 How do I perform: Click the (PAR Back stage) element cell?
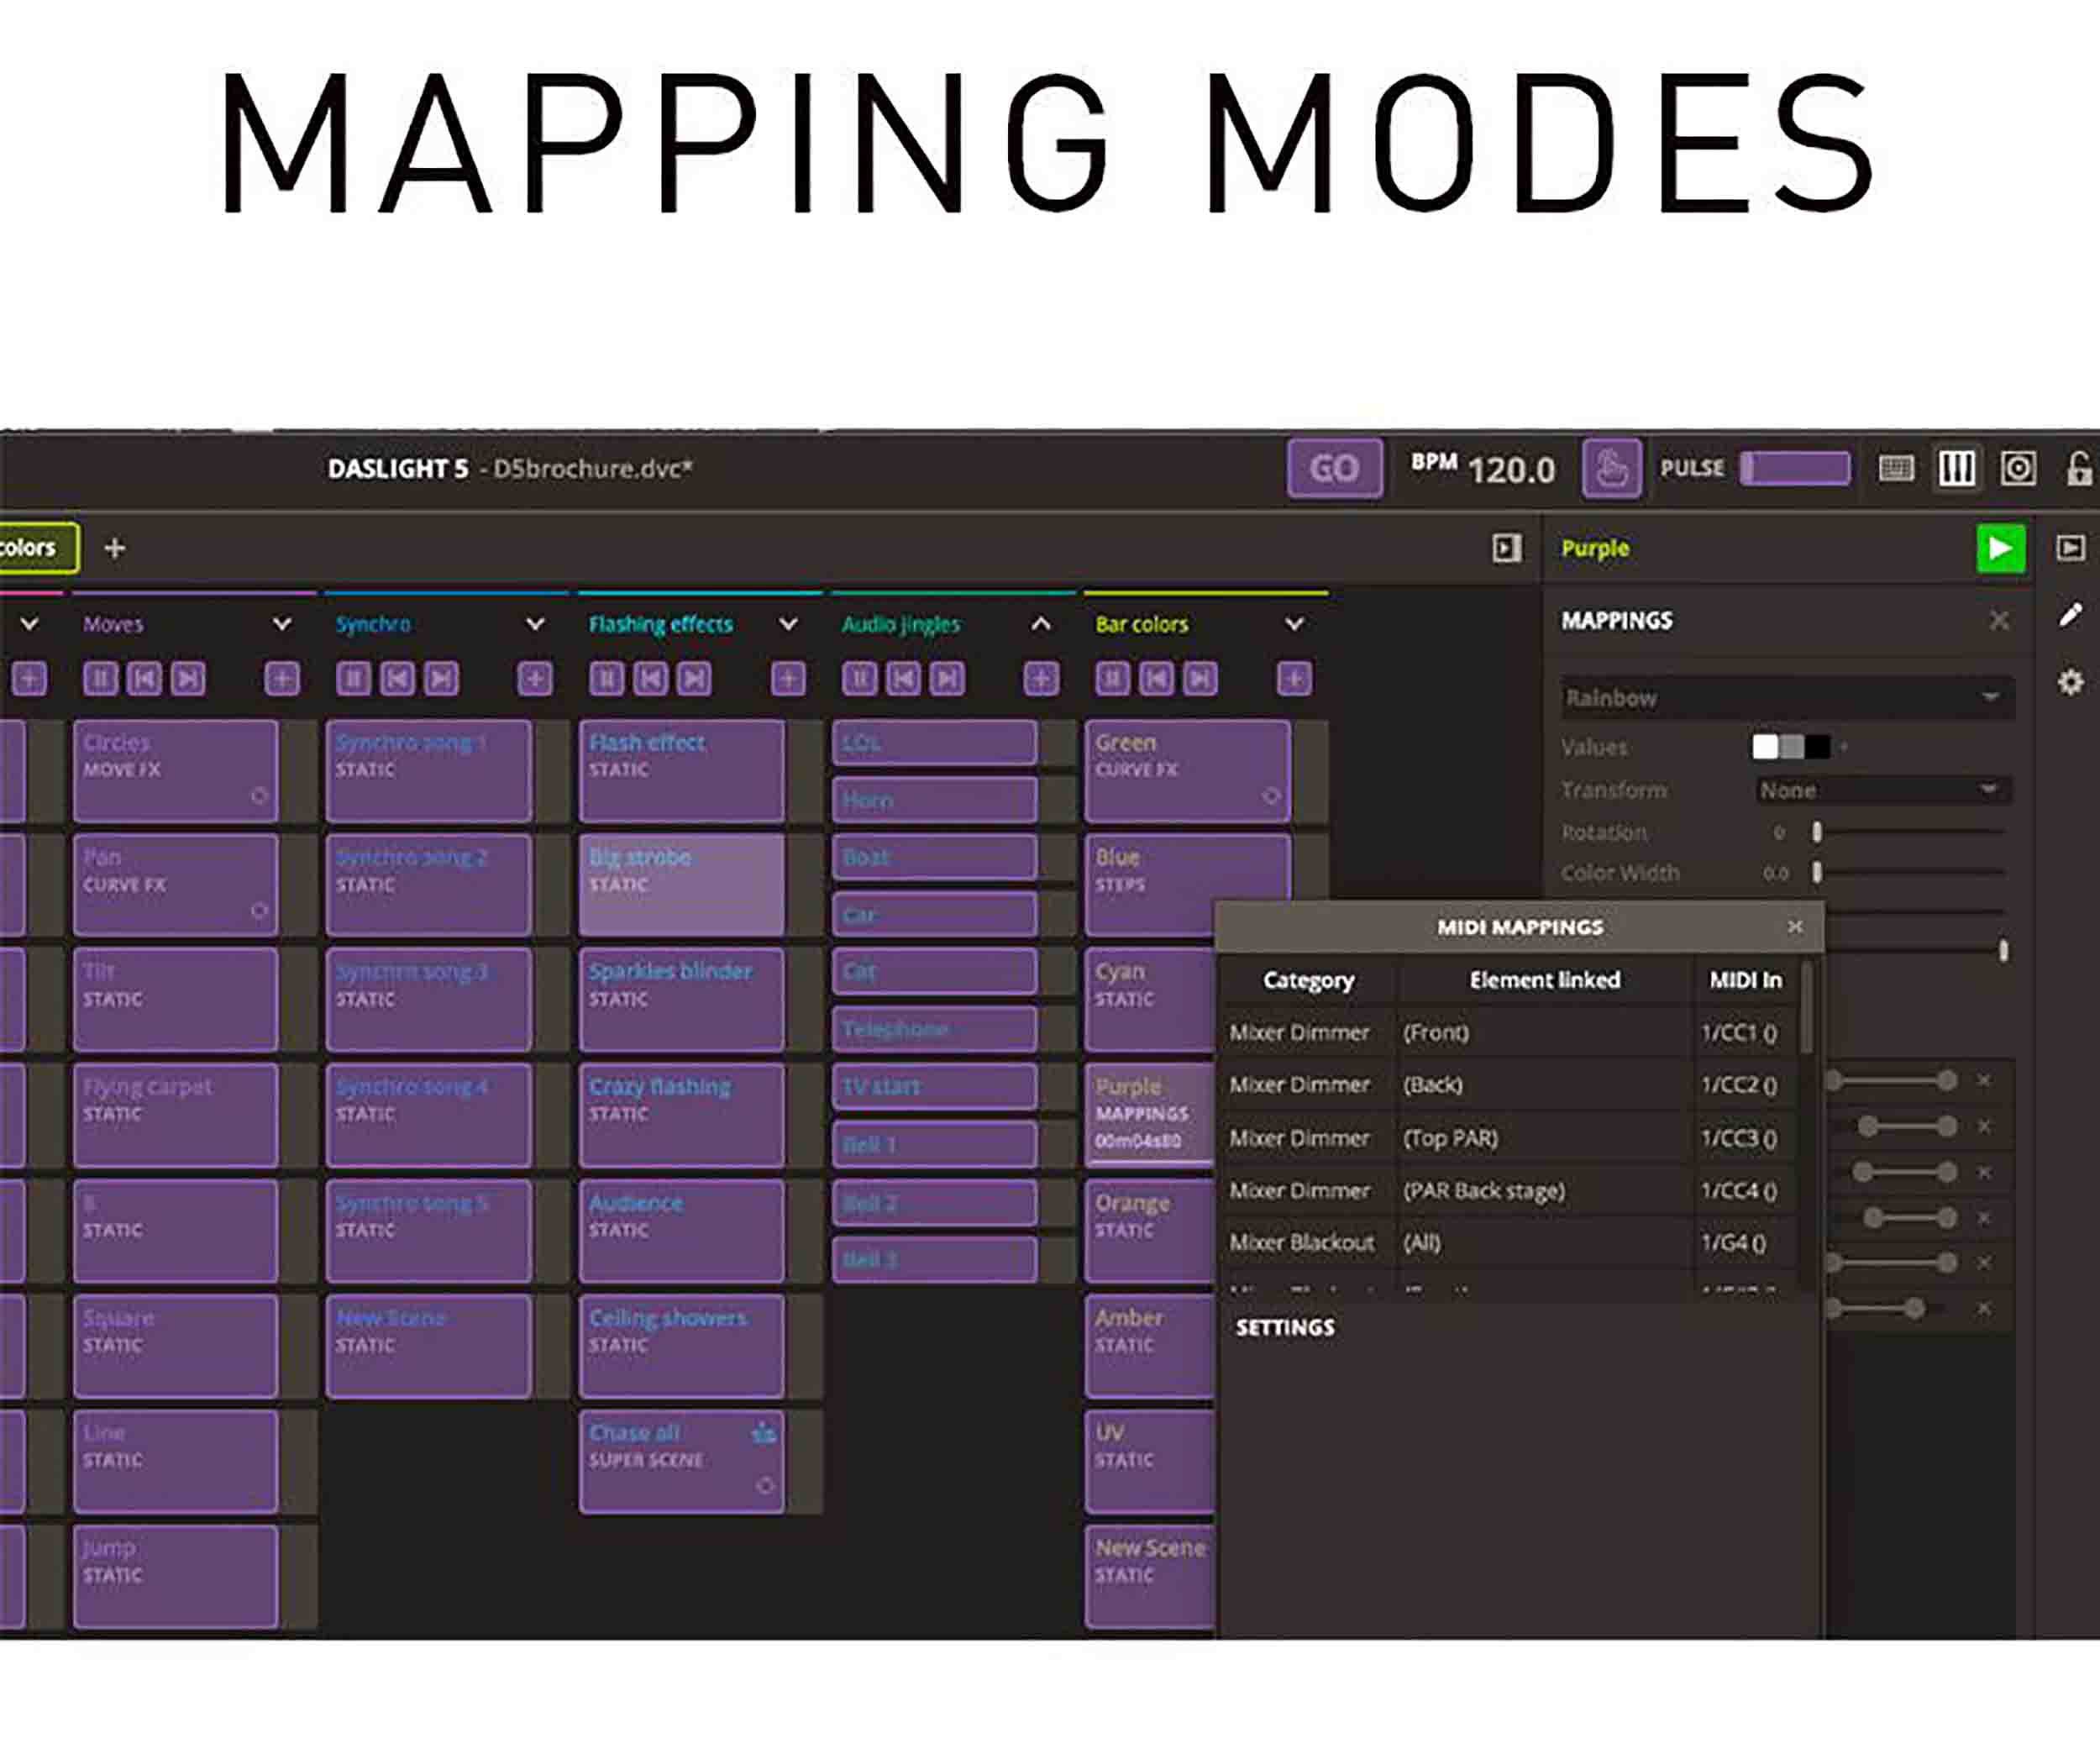(1545, 1191)
